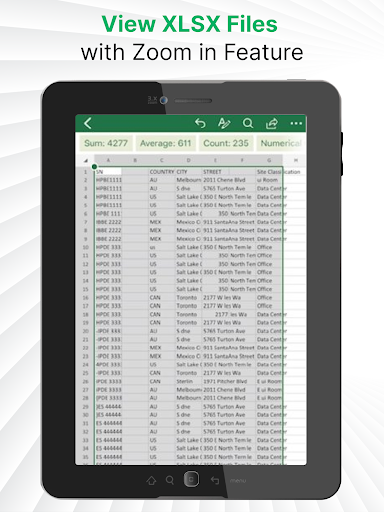Select column B header
Image resolution: width=384 pixels, height=512 pixels.
point(135,160)
